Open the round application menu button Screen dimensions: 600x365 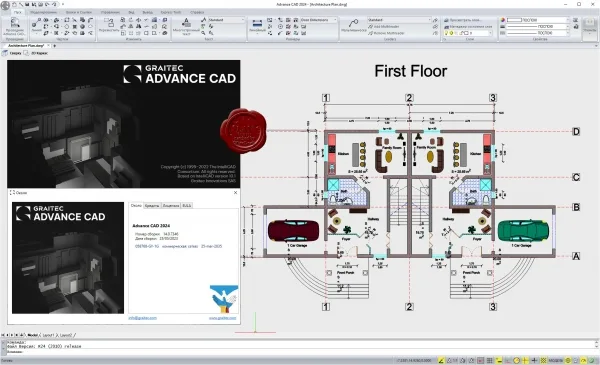click(x=5, y=5)
